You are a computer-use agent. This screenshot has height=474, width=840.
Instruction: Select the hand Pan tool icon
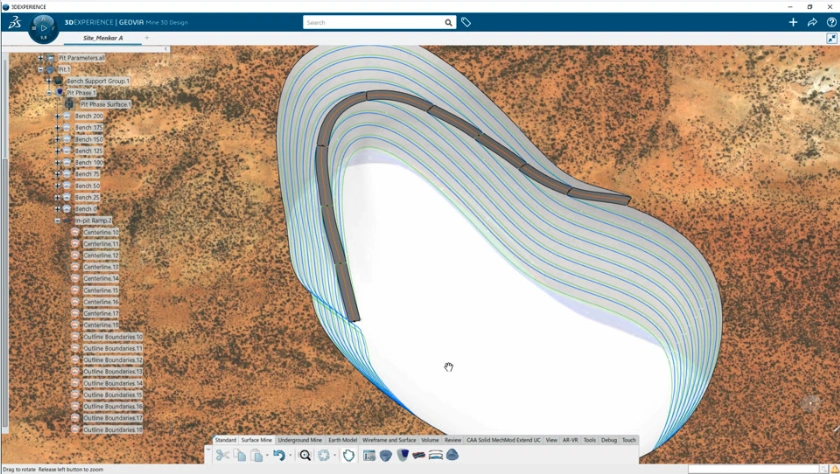[x=349, y=455]
